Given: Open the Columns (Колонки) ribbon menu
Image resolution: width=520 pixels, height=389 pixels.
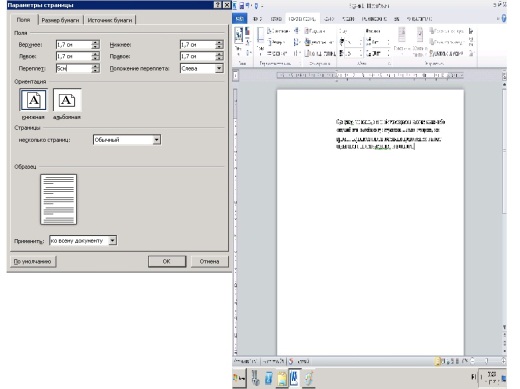Looking at the screenshot, I should pos(277,53).
